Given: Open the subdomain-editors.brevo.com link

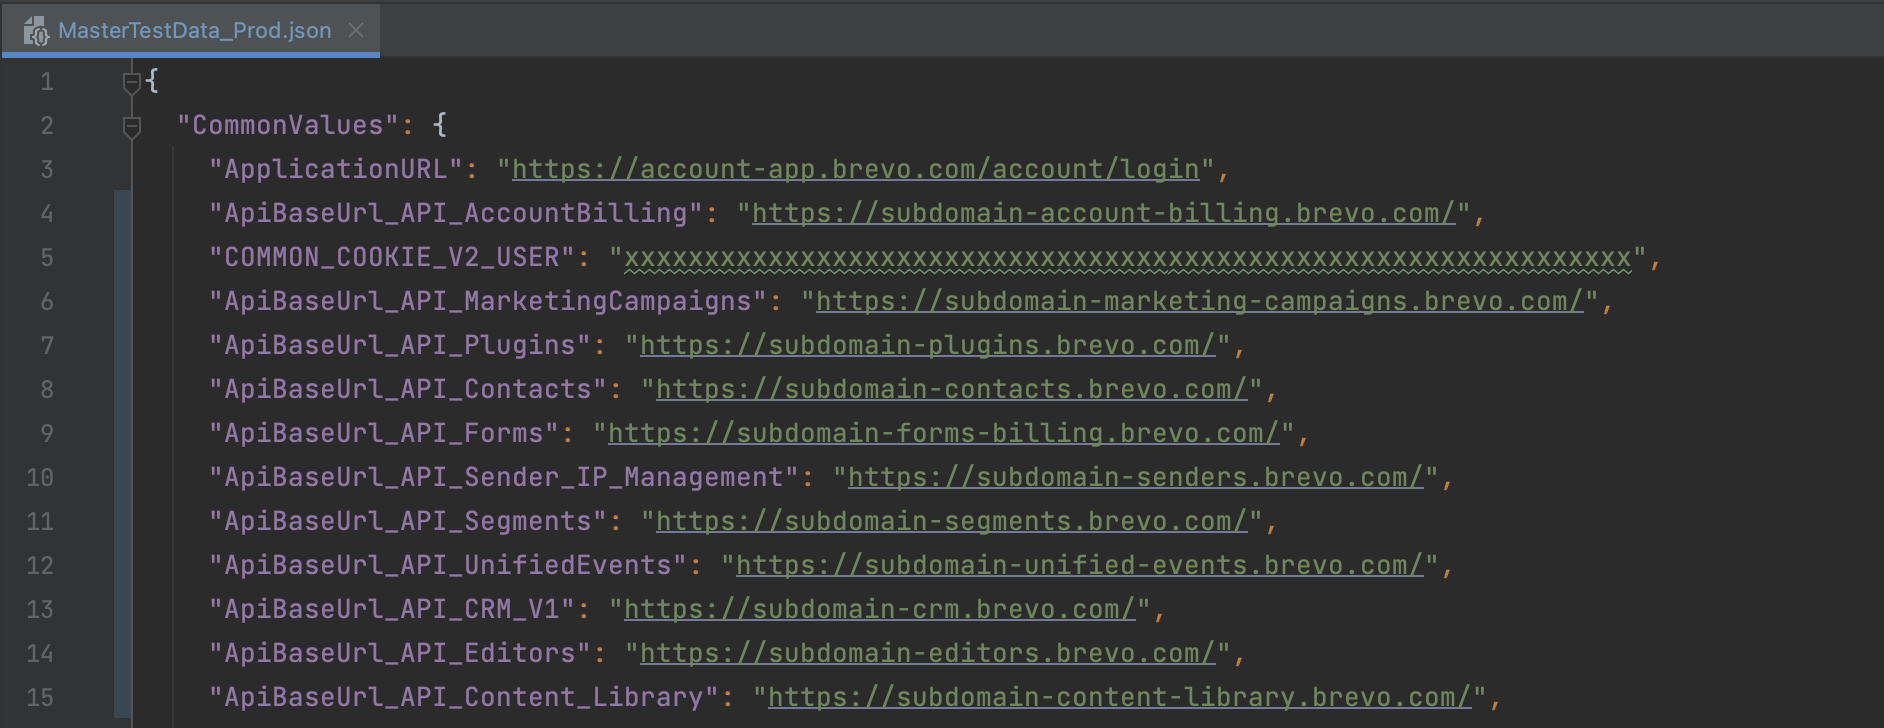Looking at the screenshot, I should tap(927, 654).
